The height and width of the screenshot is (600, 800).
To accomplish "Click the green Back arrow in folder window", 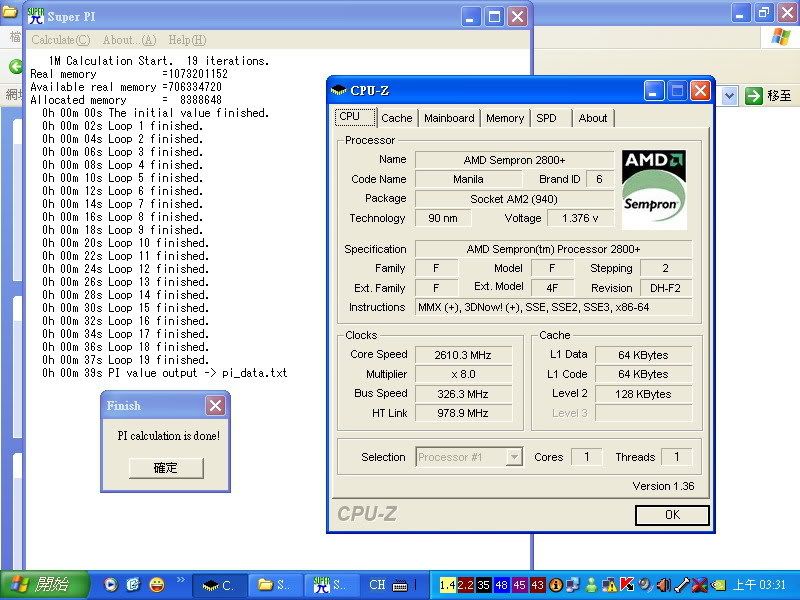I will point(16,66).
